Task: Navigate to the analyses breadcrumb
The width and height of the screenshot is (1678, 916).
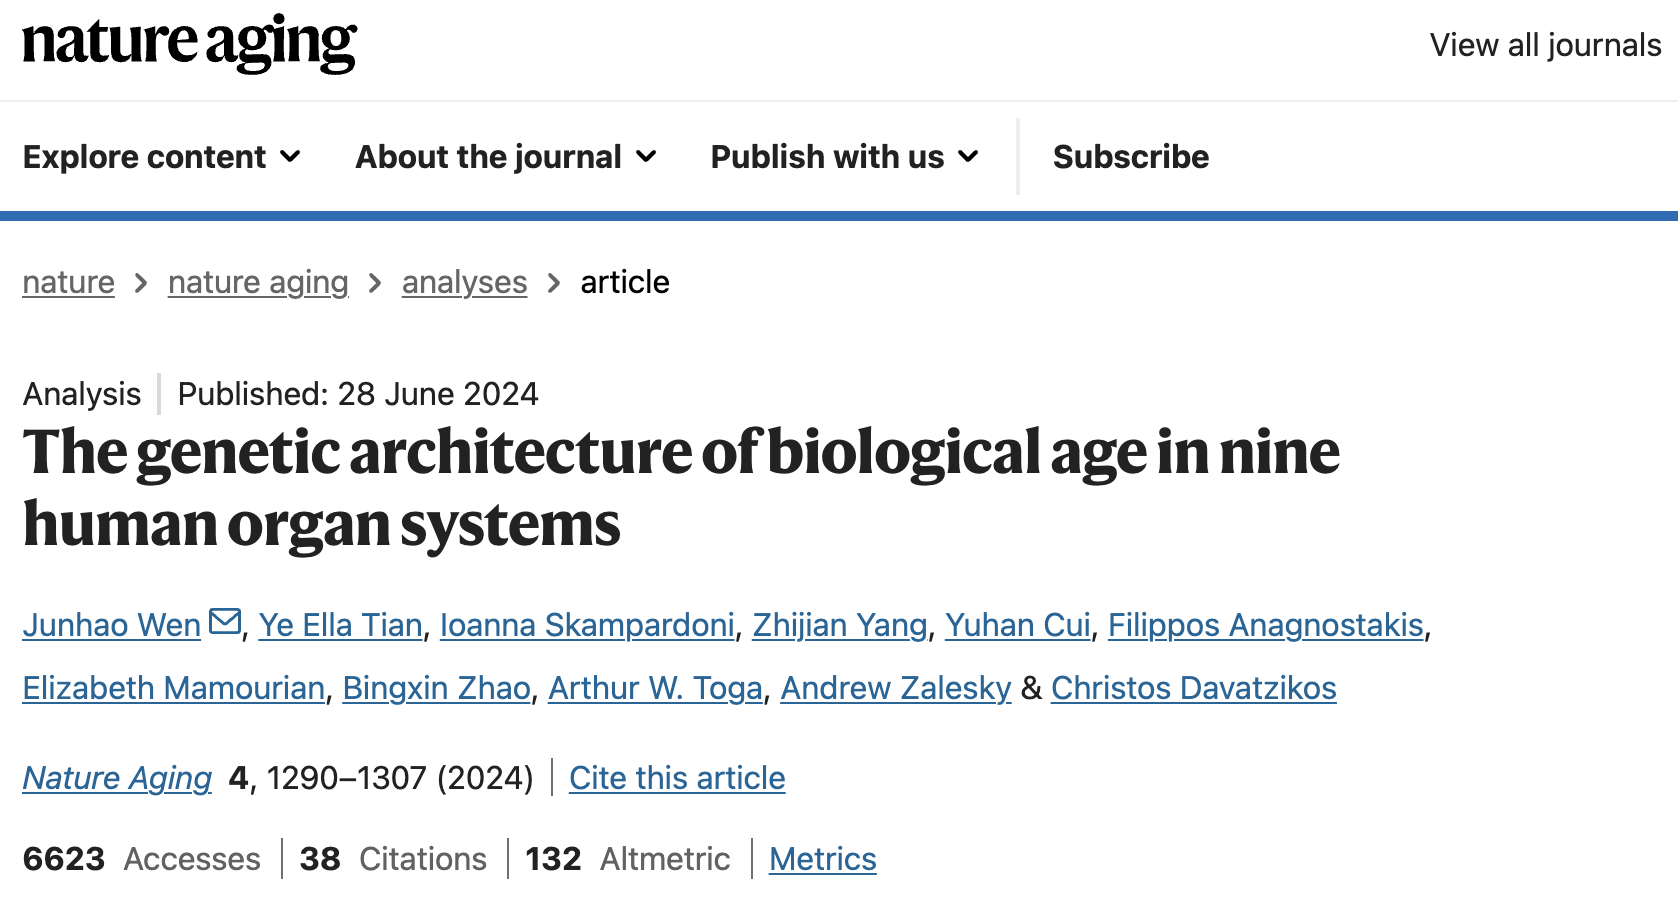Action: 464,283
